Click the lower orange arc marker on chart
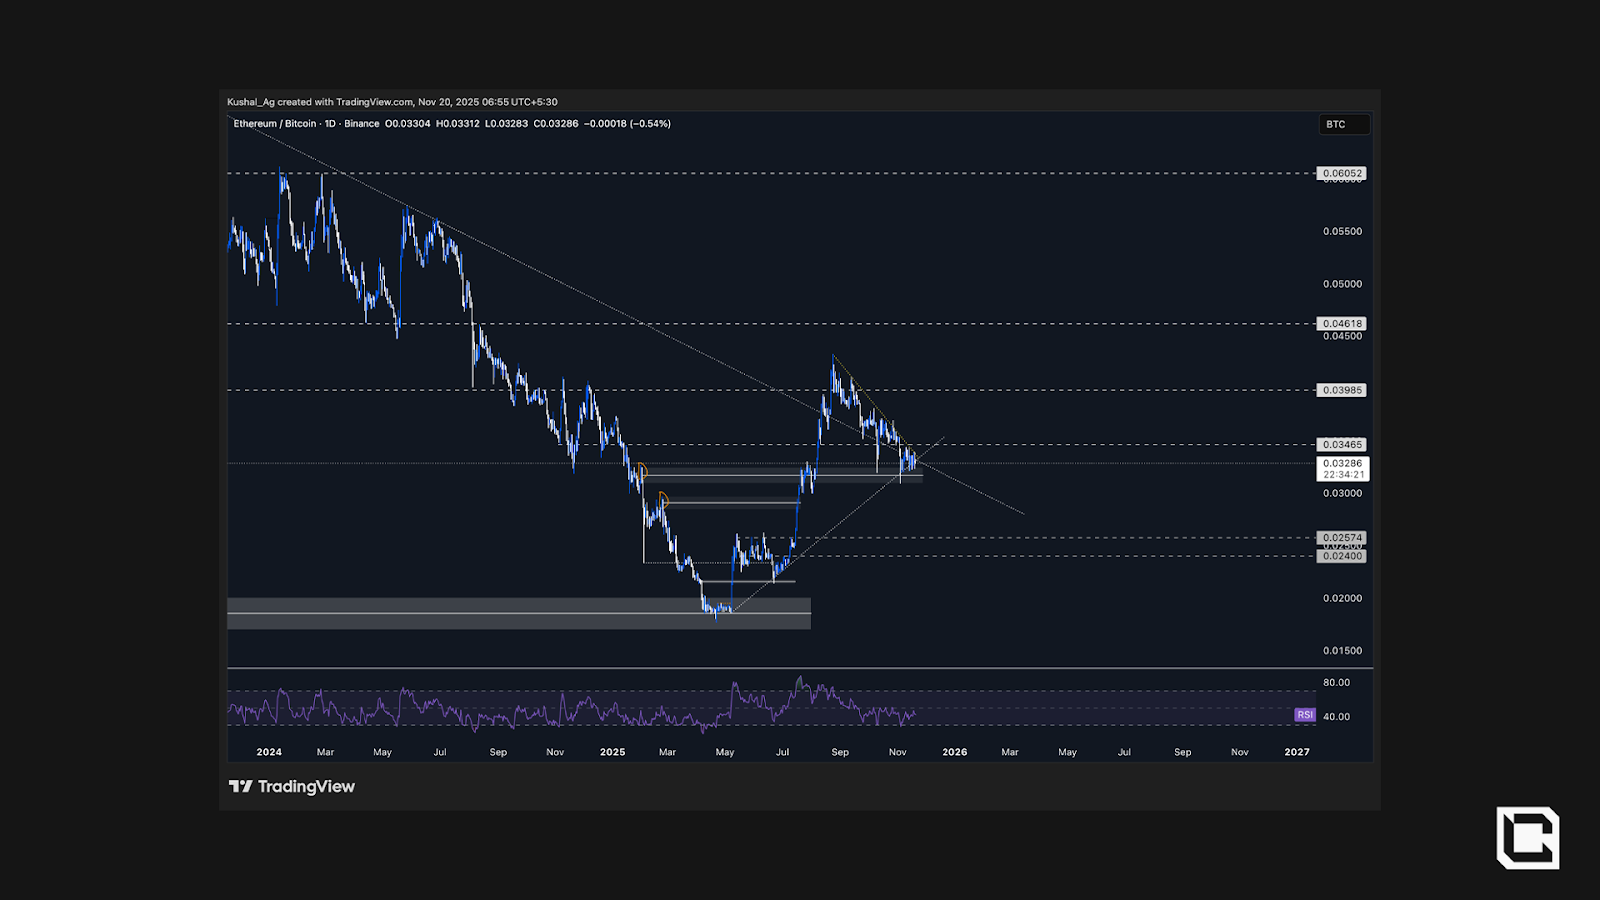1600x900 pixels. pyautogui.click(x=662, y=497)
